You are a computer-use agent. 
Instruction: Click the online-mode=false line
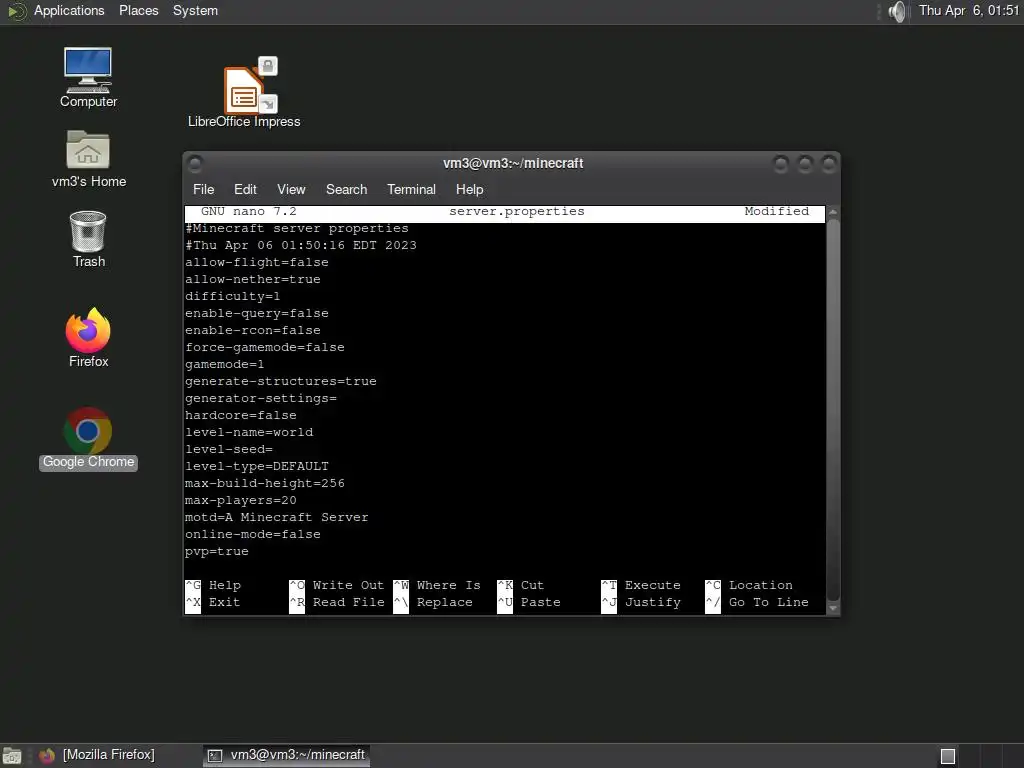click(253, 534)
